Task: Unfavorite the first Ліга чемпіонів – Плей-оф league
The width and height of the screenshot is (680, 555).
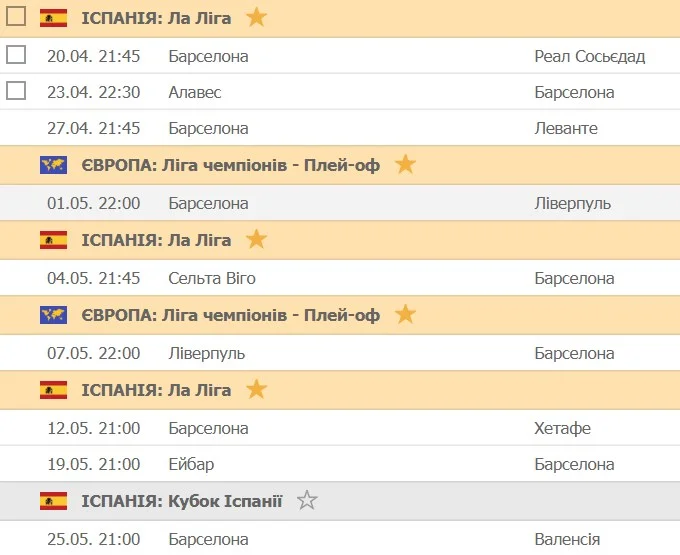Action: click(405, 165)
